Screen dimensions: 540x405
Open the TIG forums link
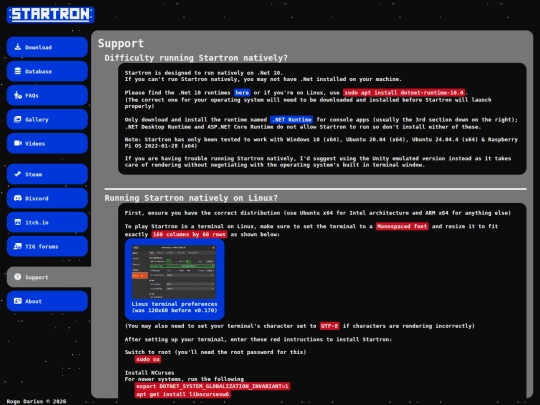(x=47, y=246)
